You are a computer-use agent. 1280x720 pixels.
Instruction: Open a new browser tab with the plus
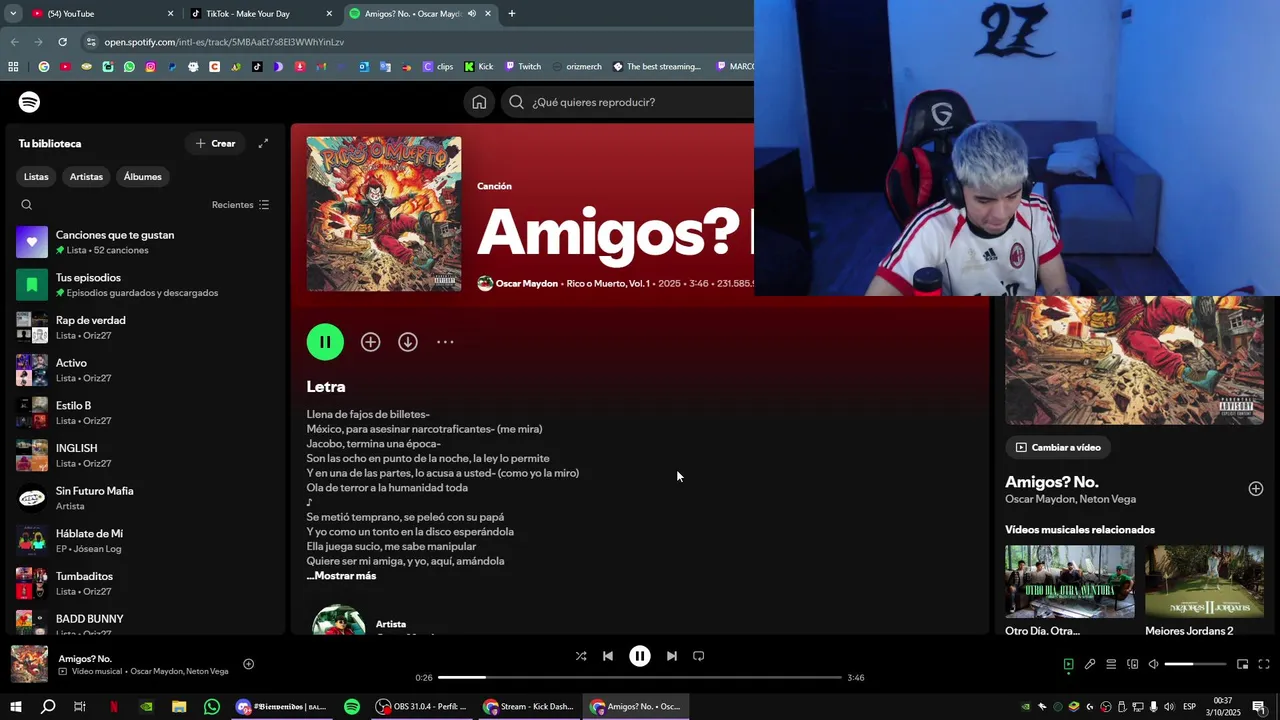(x=512, y=14)
